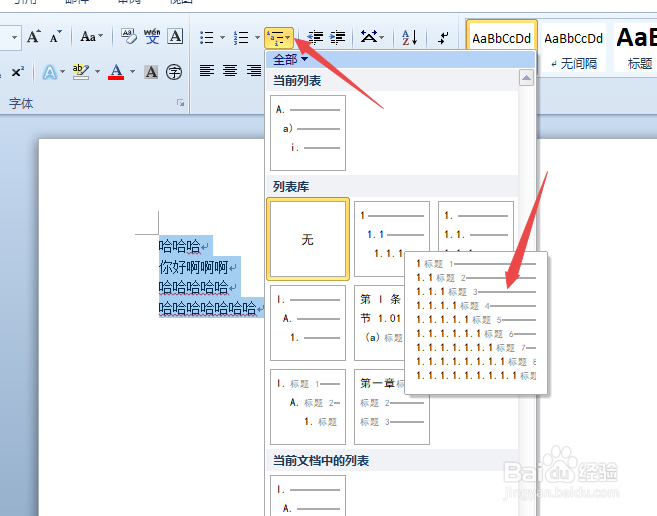Click the Shrink Font icon
The height and width of the screenshot is (516, 657).
pyautogui.click(x=55, y=37)
